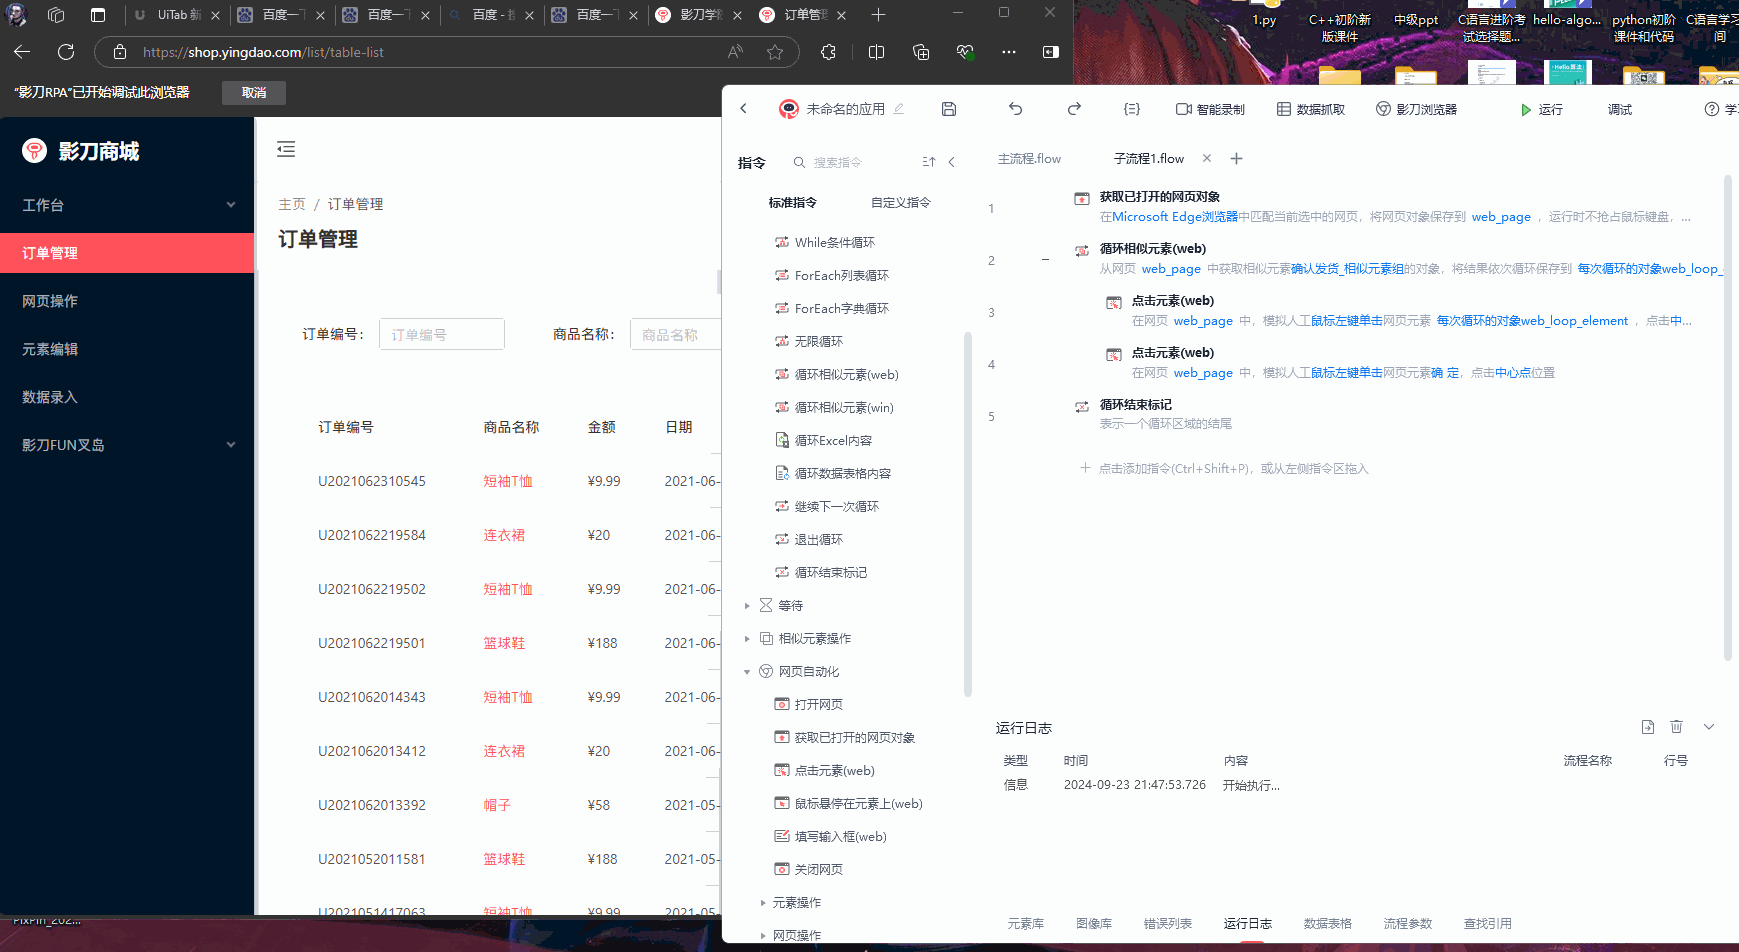Image resolution: width=1739 pixels, height=952 pixels.
Task: Open the 元素库 bottom tab
Action: 1026,923
